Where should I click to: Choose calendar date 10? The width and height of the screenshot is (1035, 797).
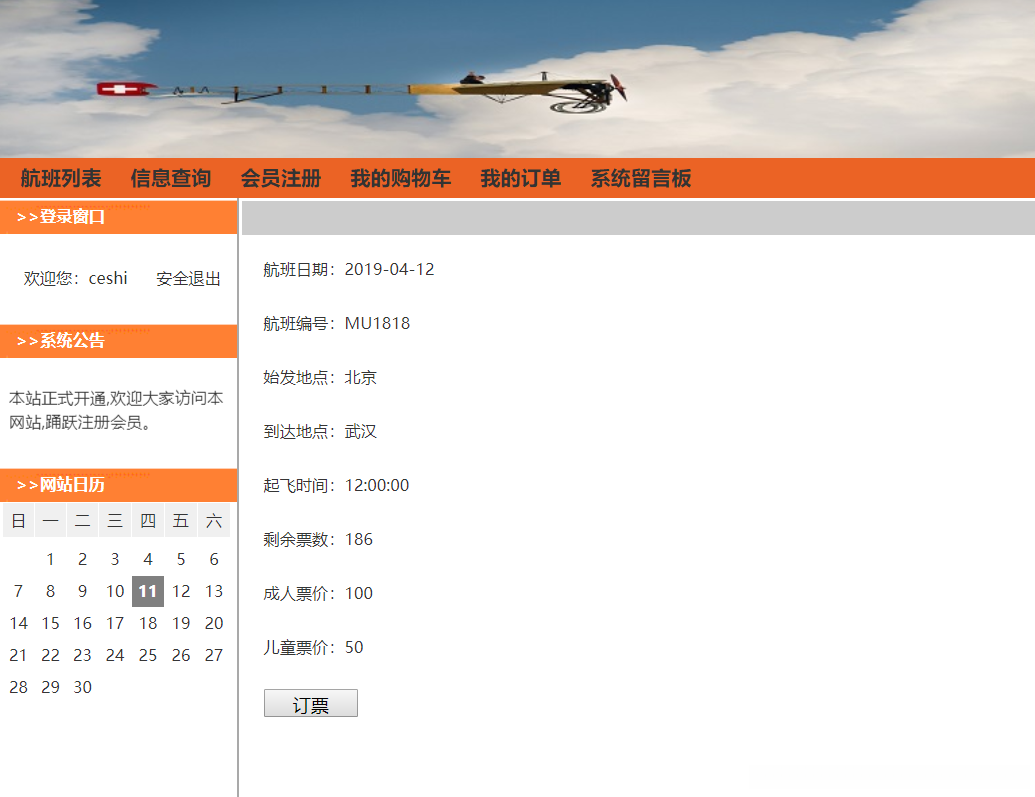[x=115, y=591]
